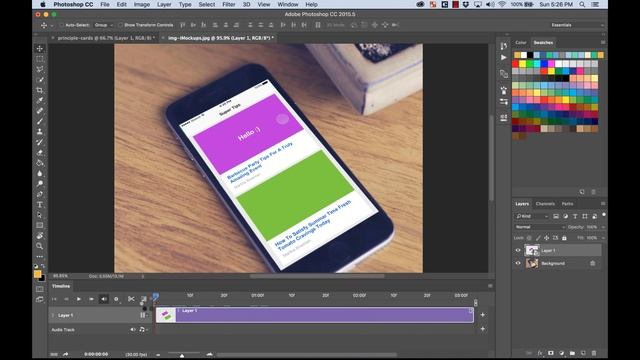Screen dimensions: 640x360
Task: Select the Clone Stamp tool
Action: point(40,131)
